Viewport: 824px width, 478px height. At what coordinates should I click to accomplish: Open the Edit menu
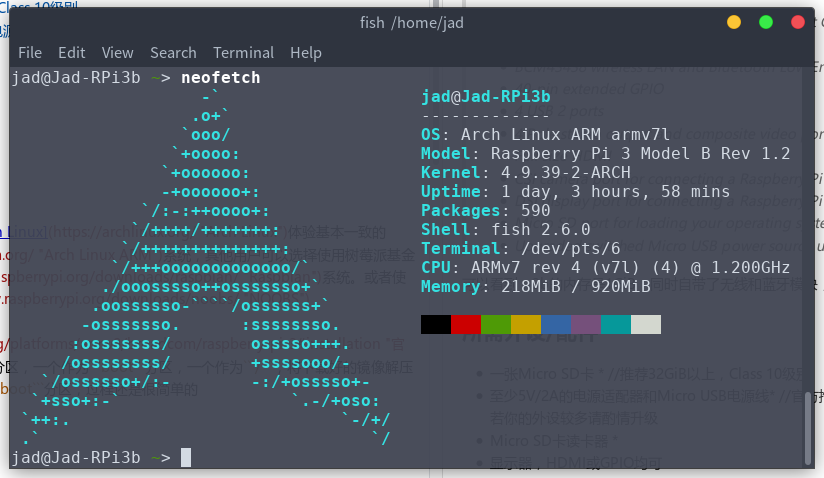pos(71,53)
